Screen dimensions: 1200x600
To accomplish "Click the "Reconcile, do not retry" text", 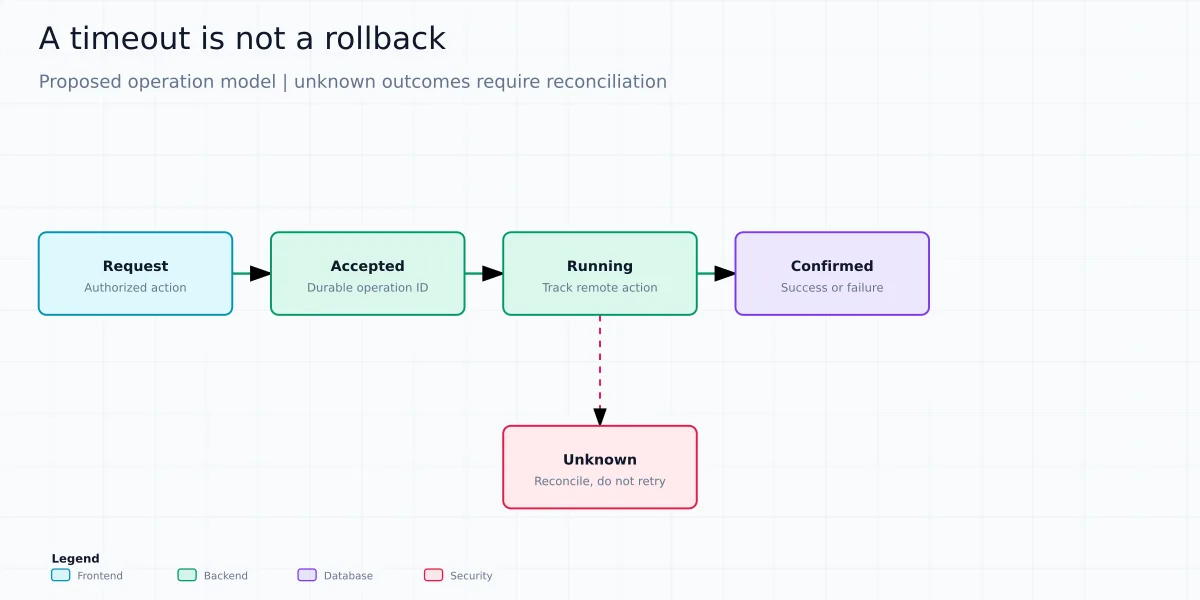I will (600, 481).
